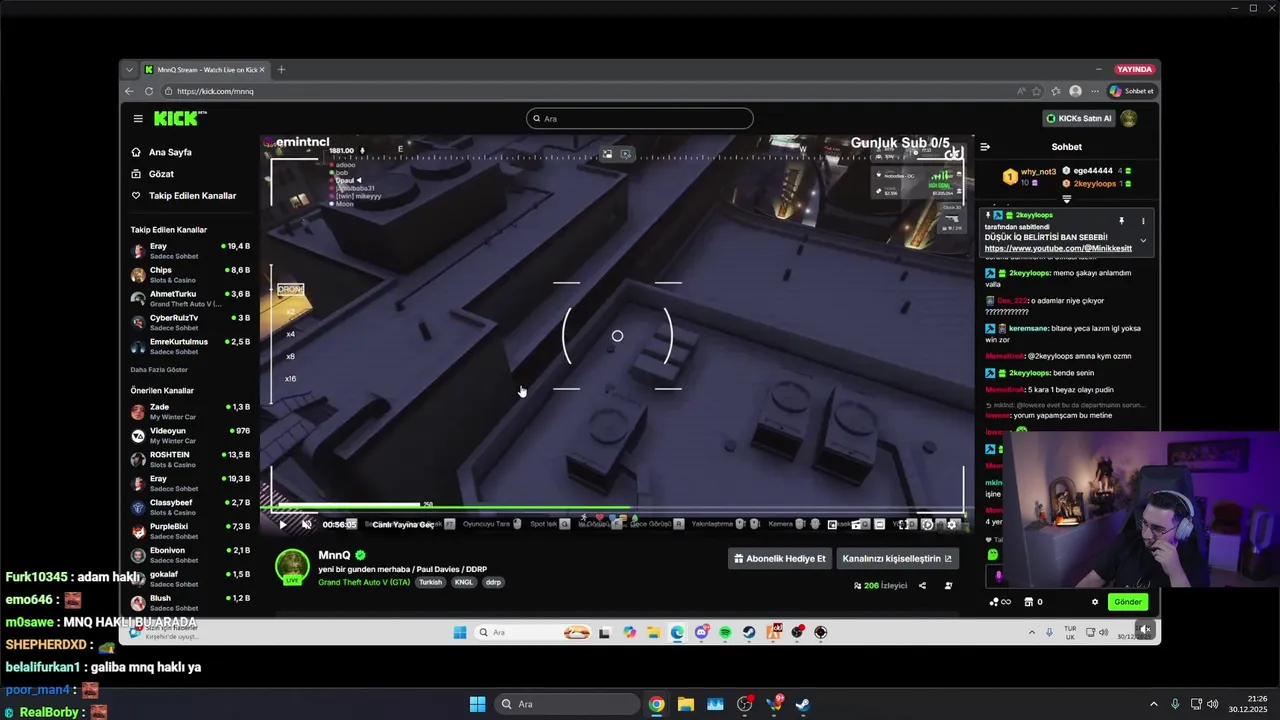Expand the pinned chat message

(x=1143, y=240)
